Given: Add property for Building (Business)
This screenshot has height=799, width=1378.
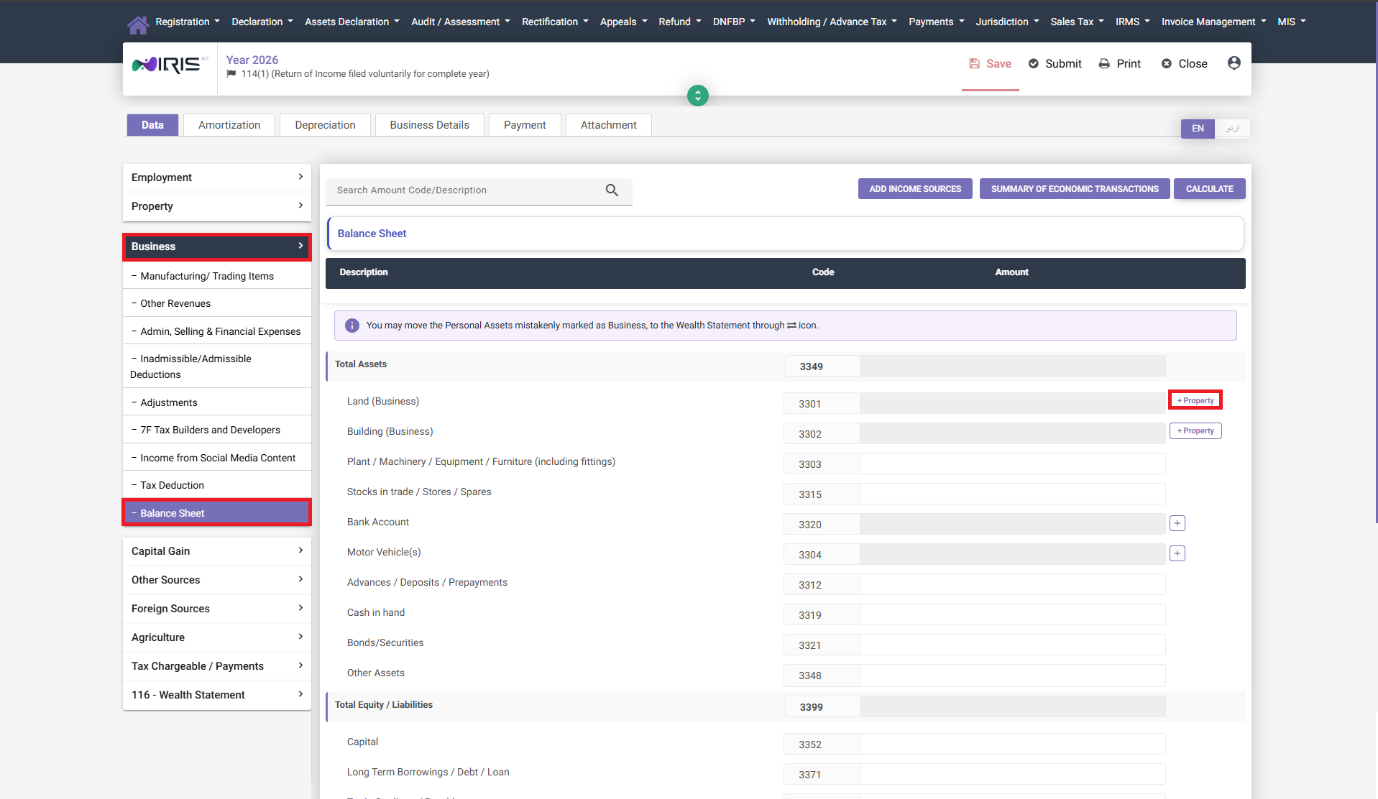Looking at the screenshot, I should click(x=1195, y=431).
